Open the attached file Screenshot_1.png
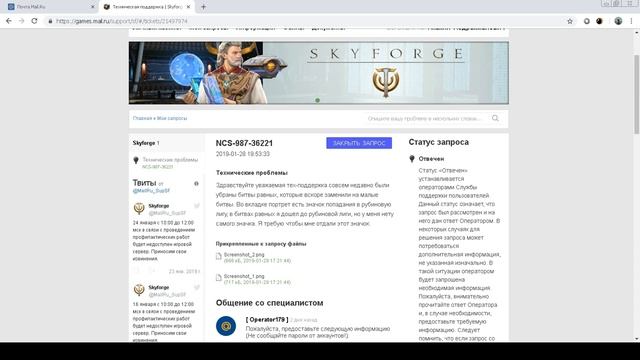The height and width of the screenshot is (360, 640). (x=244, y=276)
